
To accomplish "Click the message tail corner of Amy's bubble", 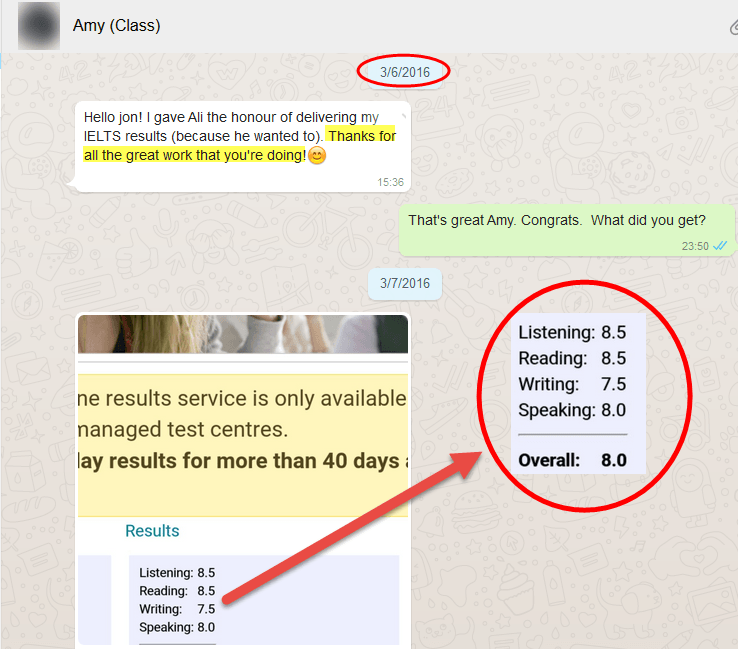I will pos(71,184).
